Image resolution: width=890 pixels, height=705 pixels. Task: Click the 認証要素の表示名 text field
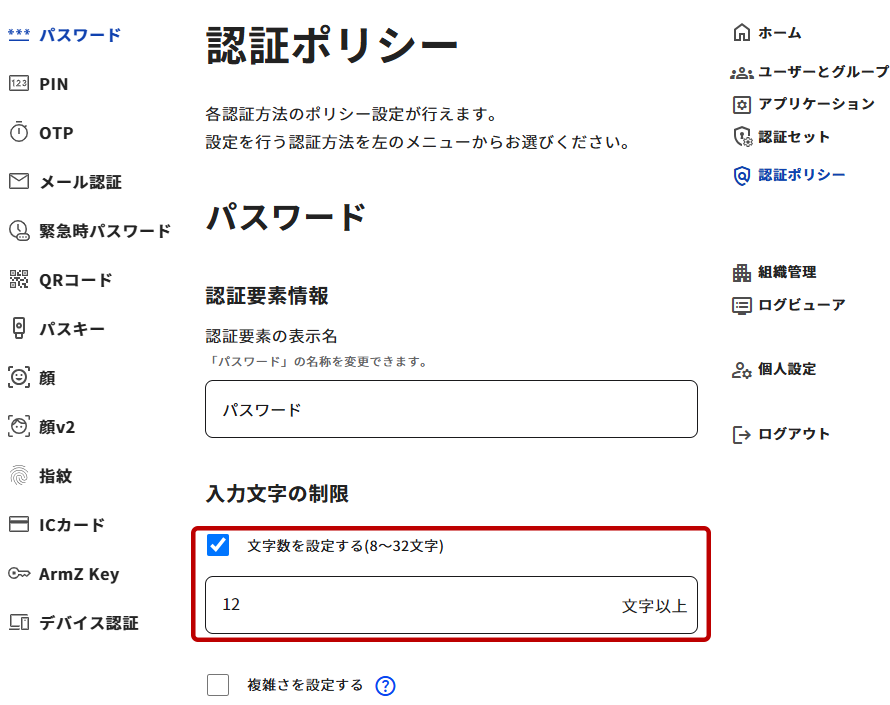click(x=451, y=409)
